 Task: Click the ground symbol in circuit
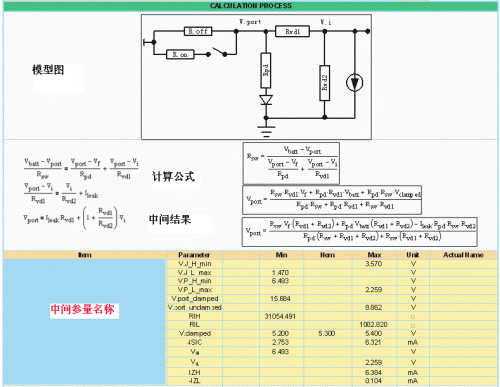(266, 131)
